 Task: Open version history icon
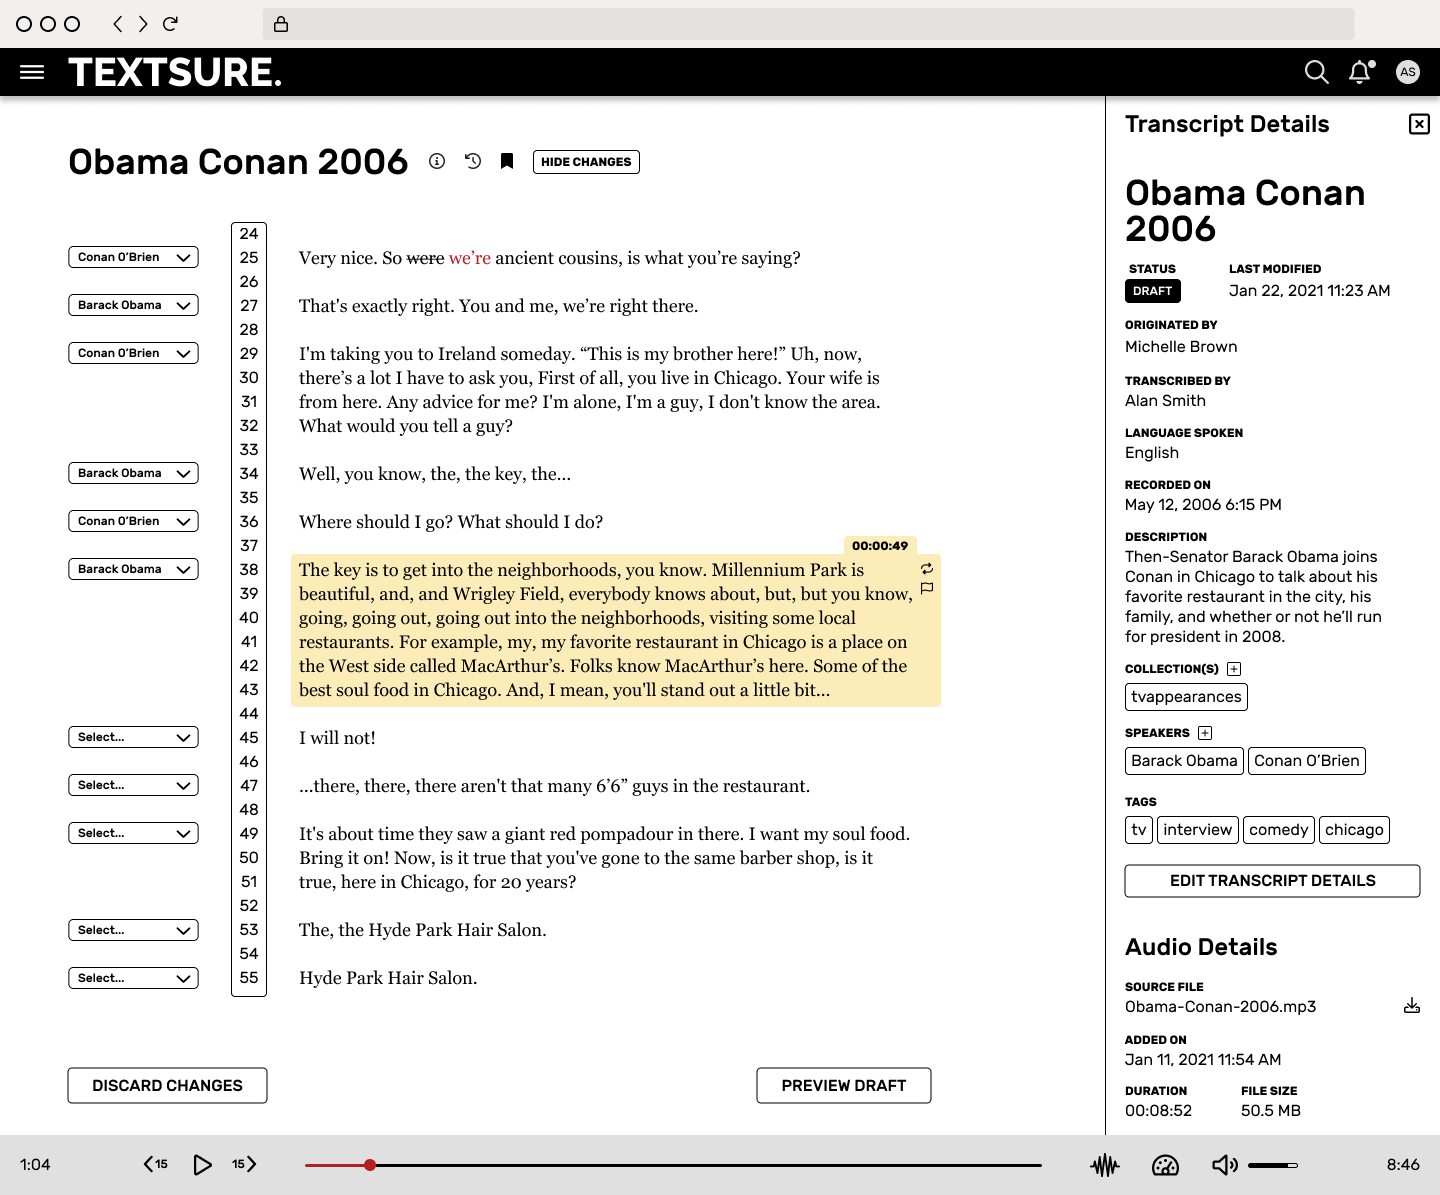pyautogui.click(x=473, y=161)
